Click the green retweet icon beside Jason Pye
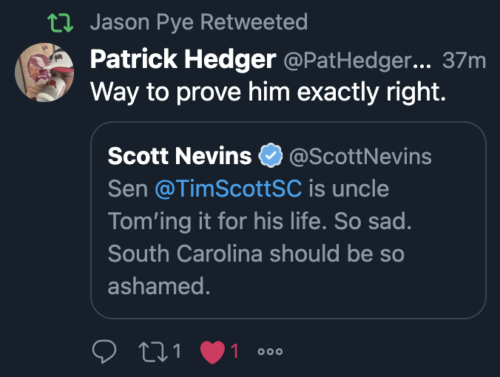Screen dimensions: 500x377 point(60,23)
